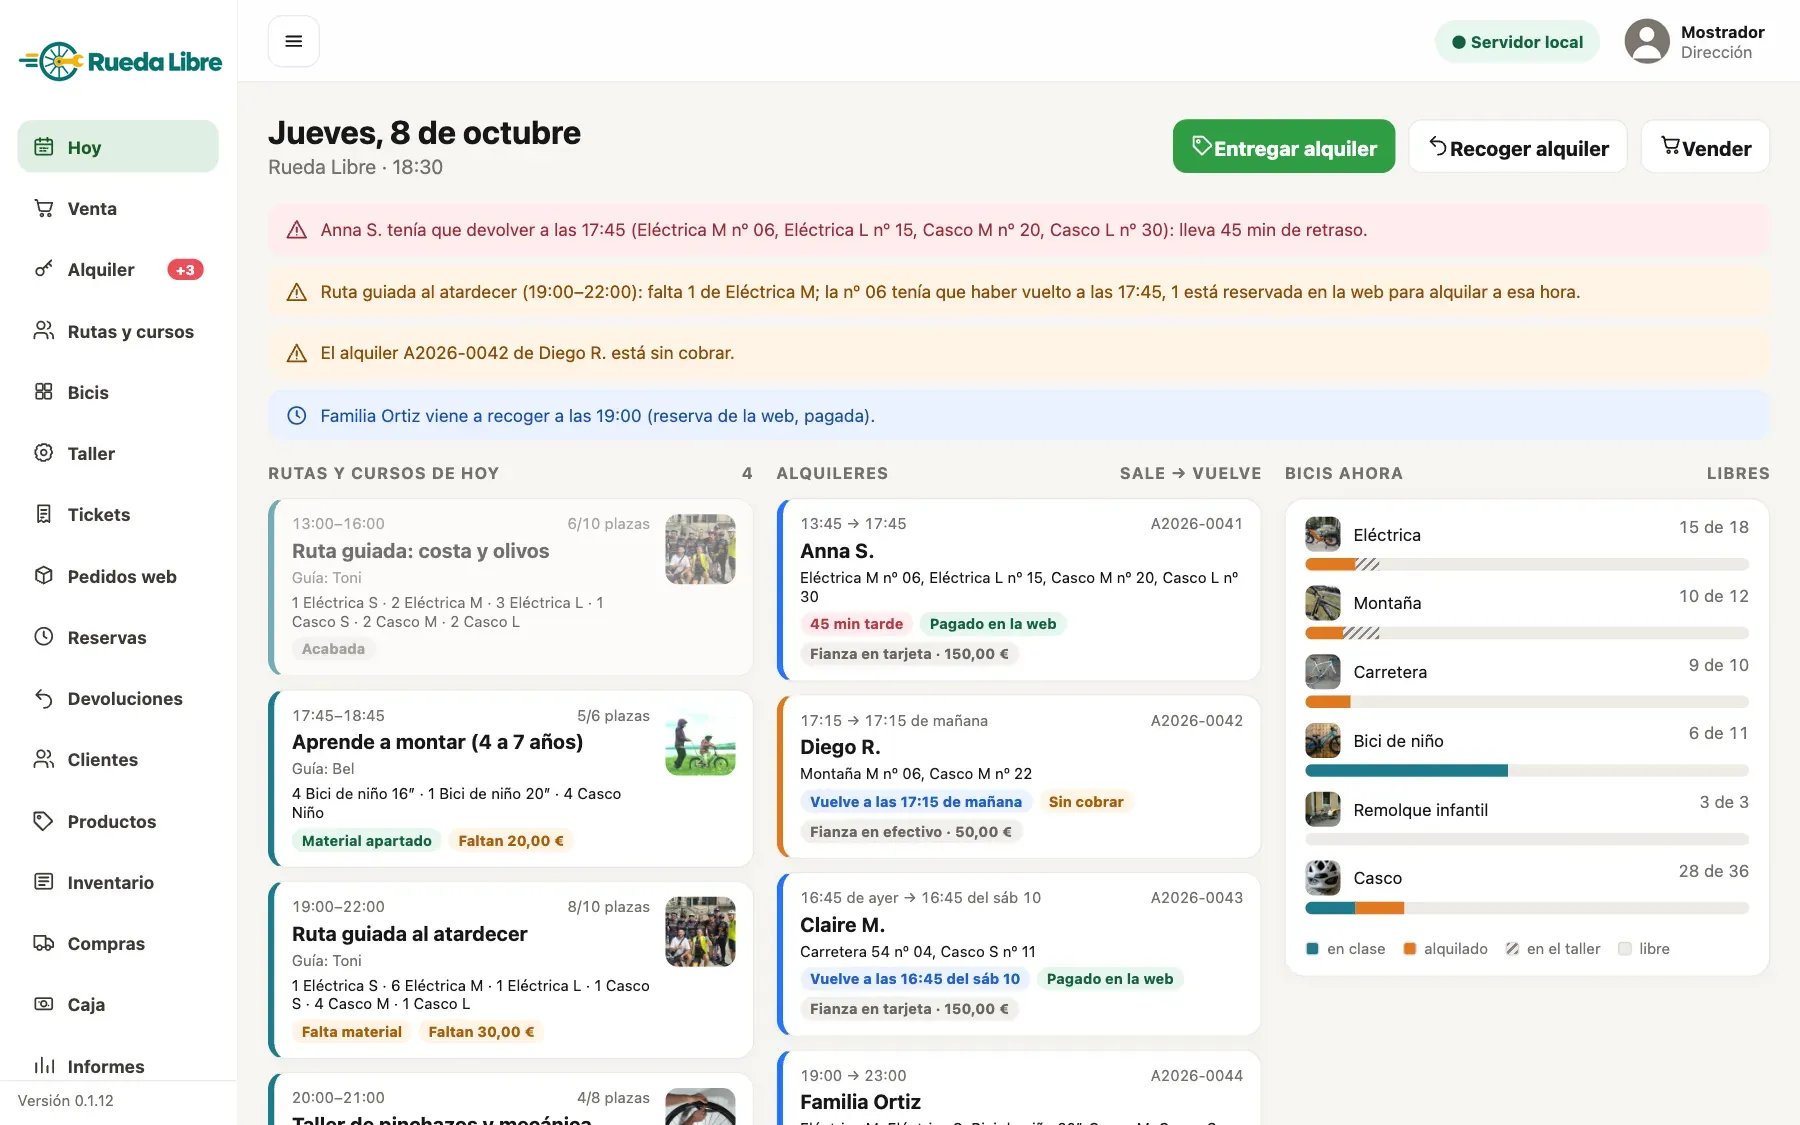Click the 'Sin cobrar' tag on Diego R.
This screenshot has height=1125, width=1800.
1086,802
